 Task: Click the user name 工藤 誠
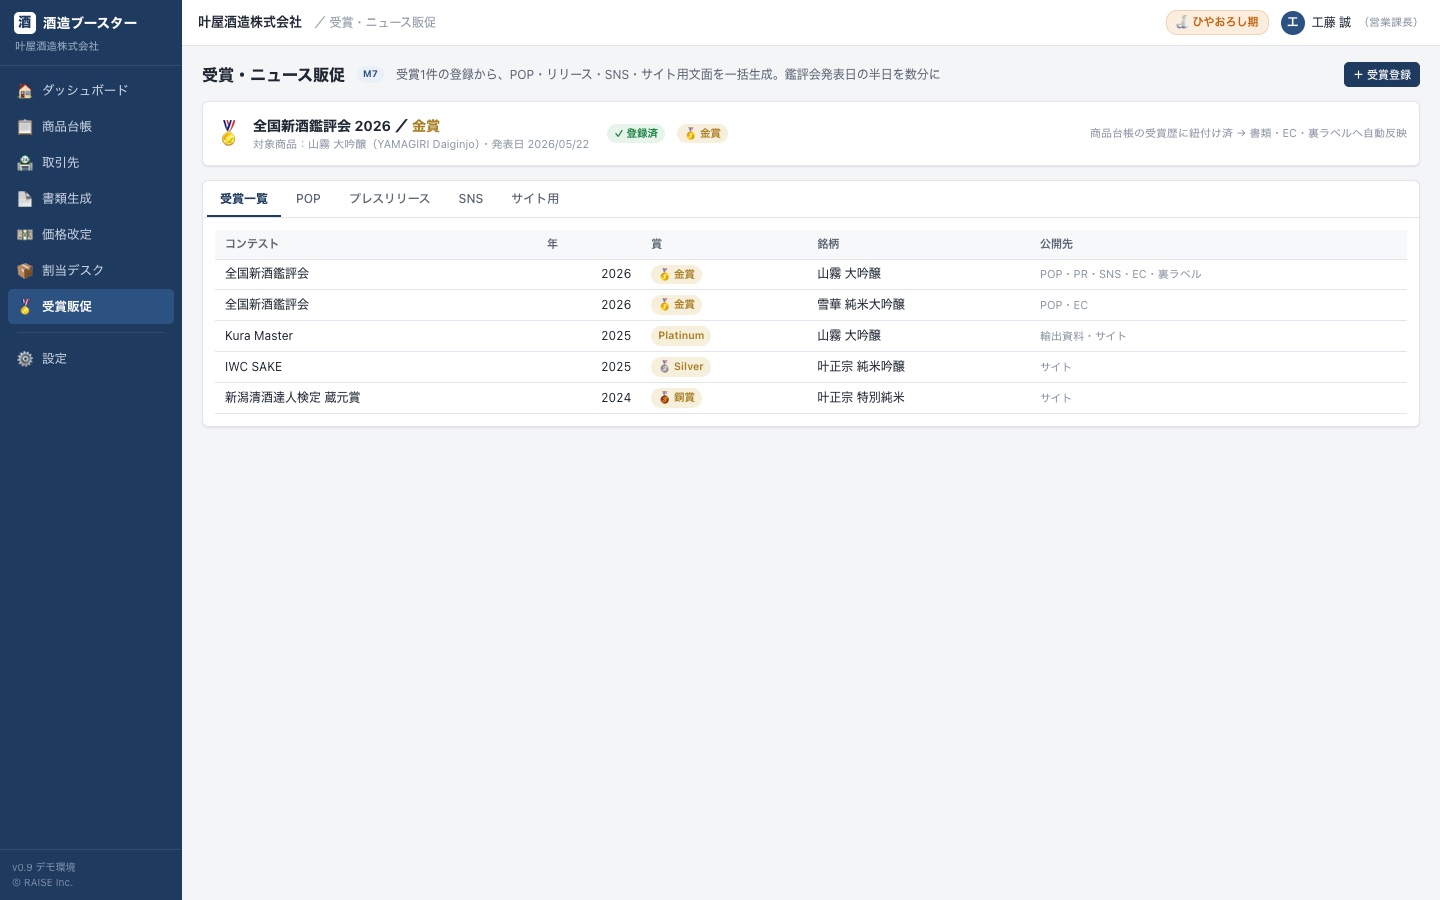coord(1331,22)
